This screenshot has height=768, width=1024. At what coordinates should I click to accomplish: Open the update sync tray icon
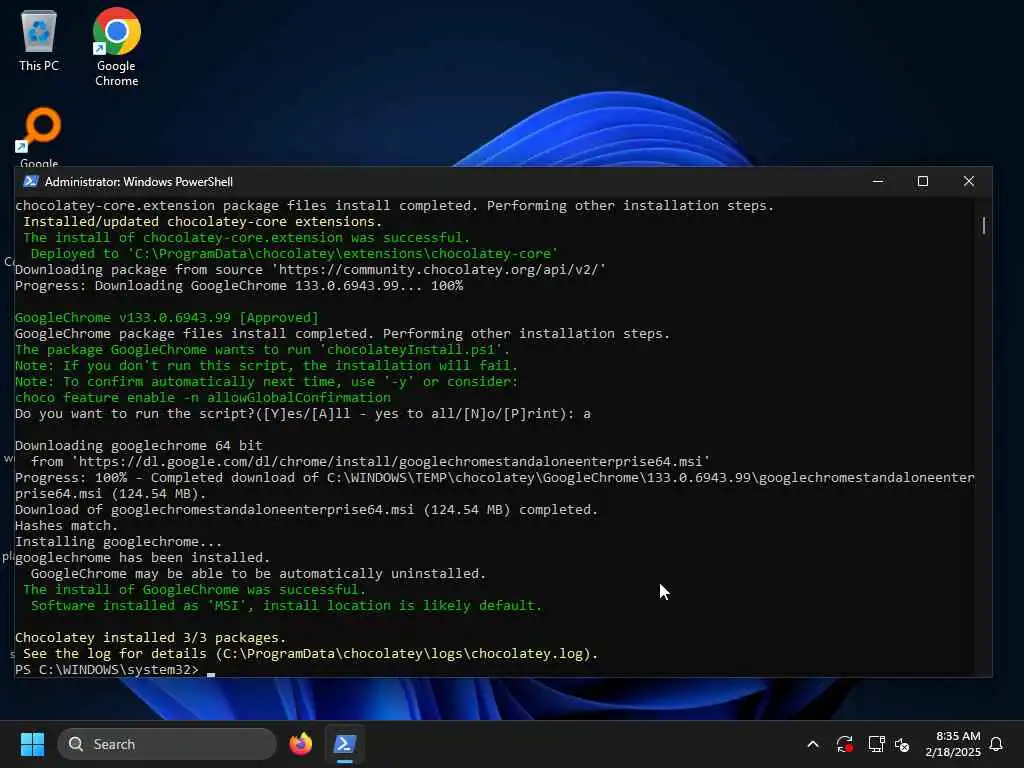pyautogui.click(x=844, y=744)
